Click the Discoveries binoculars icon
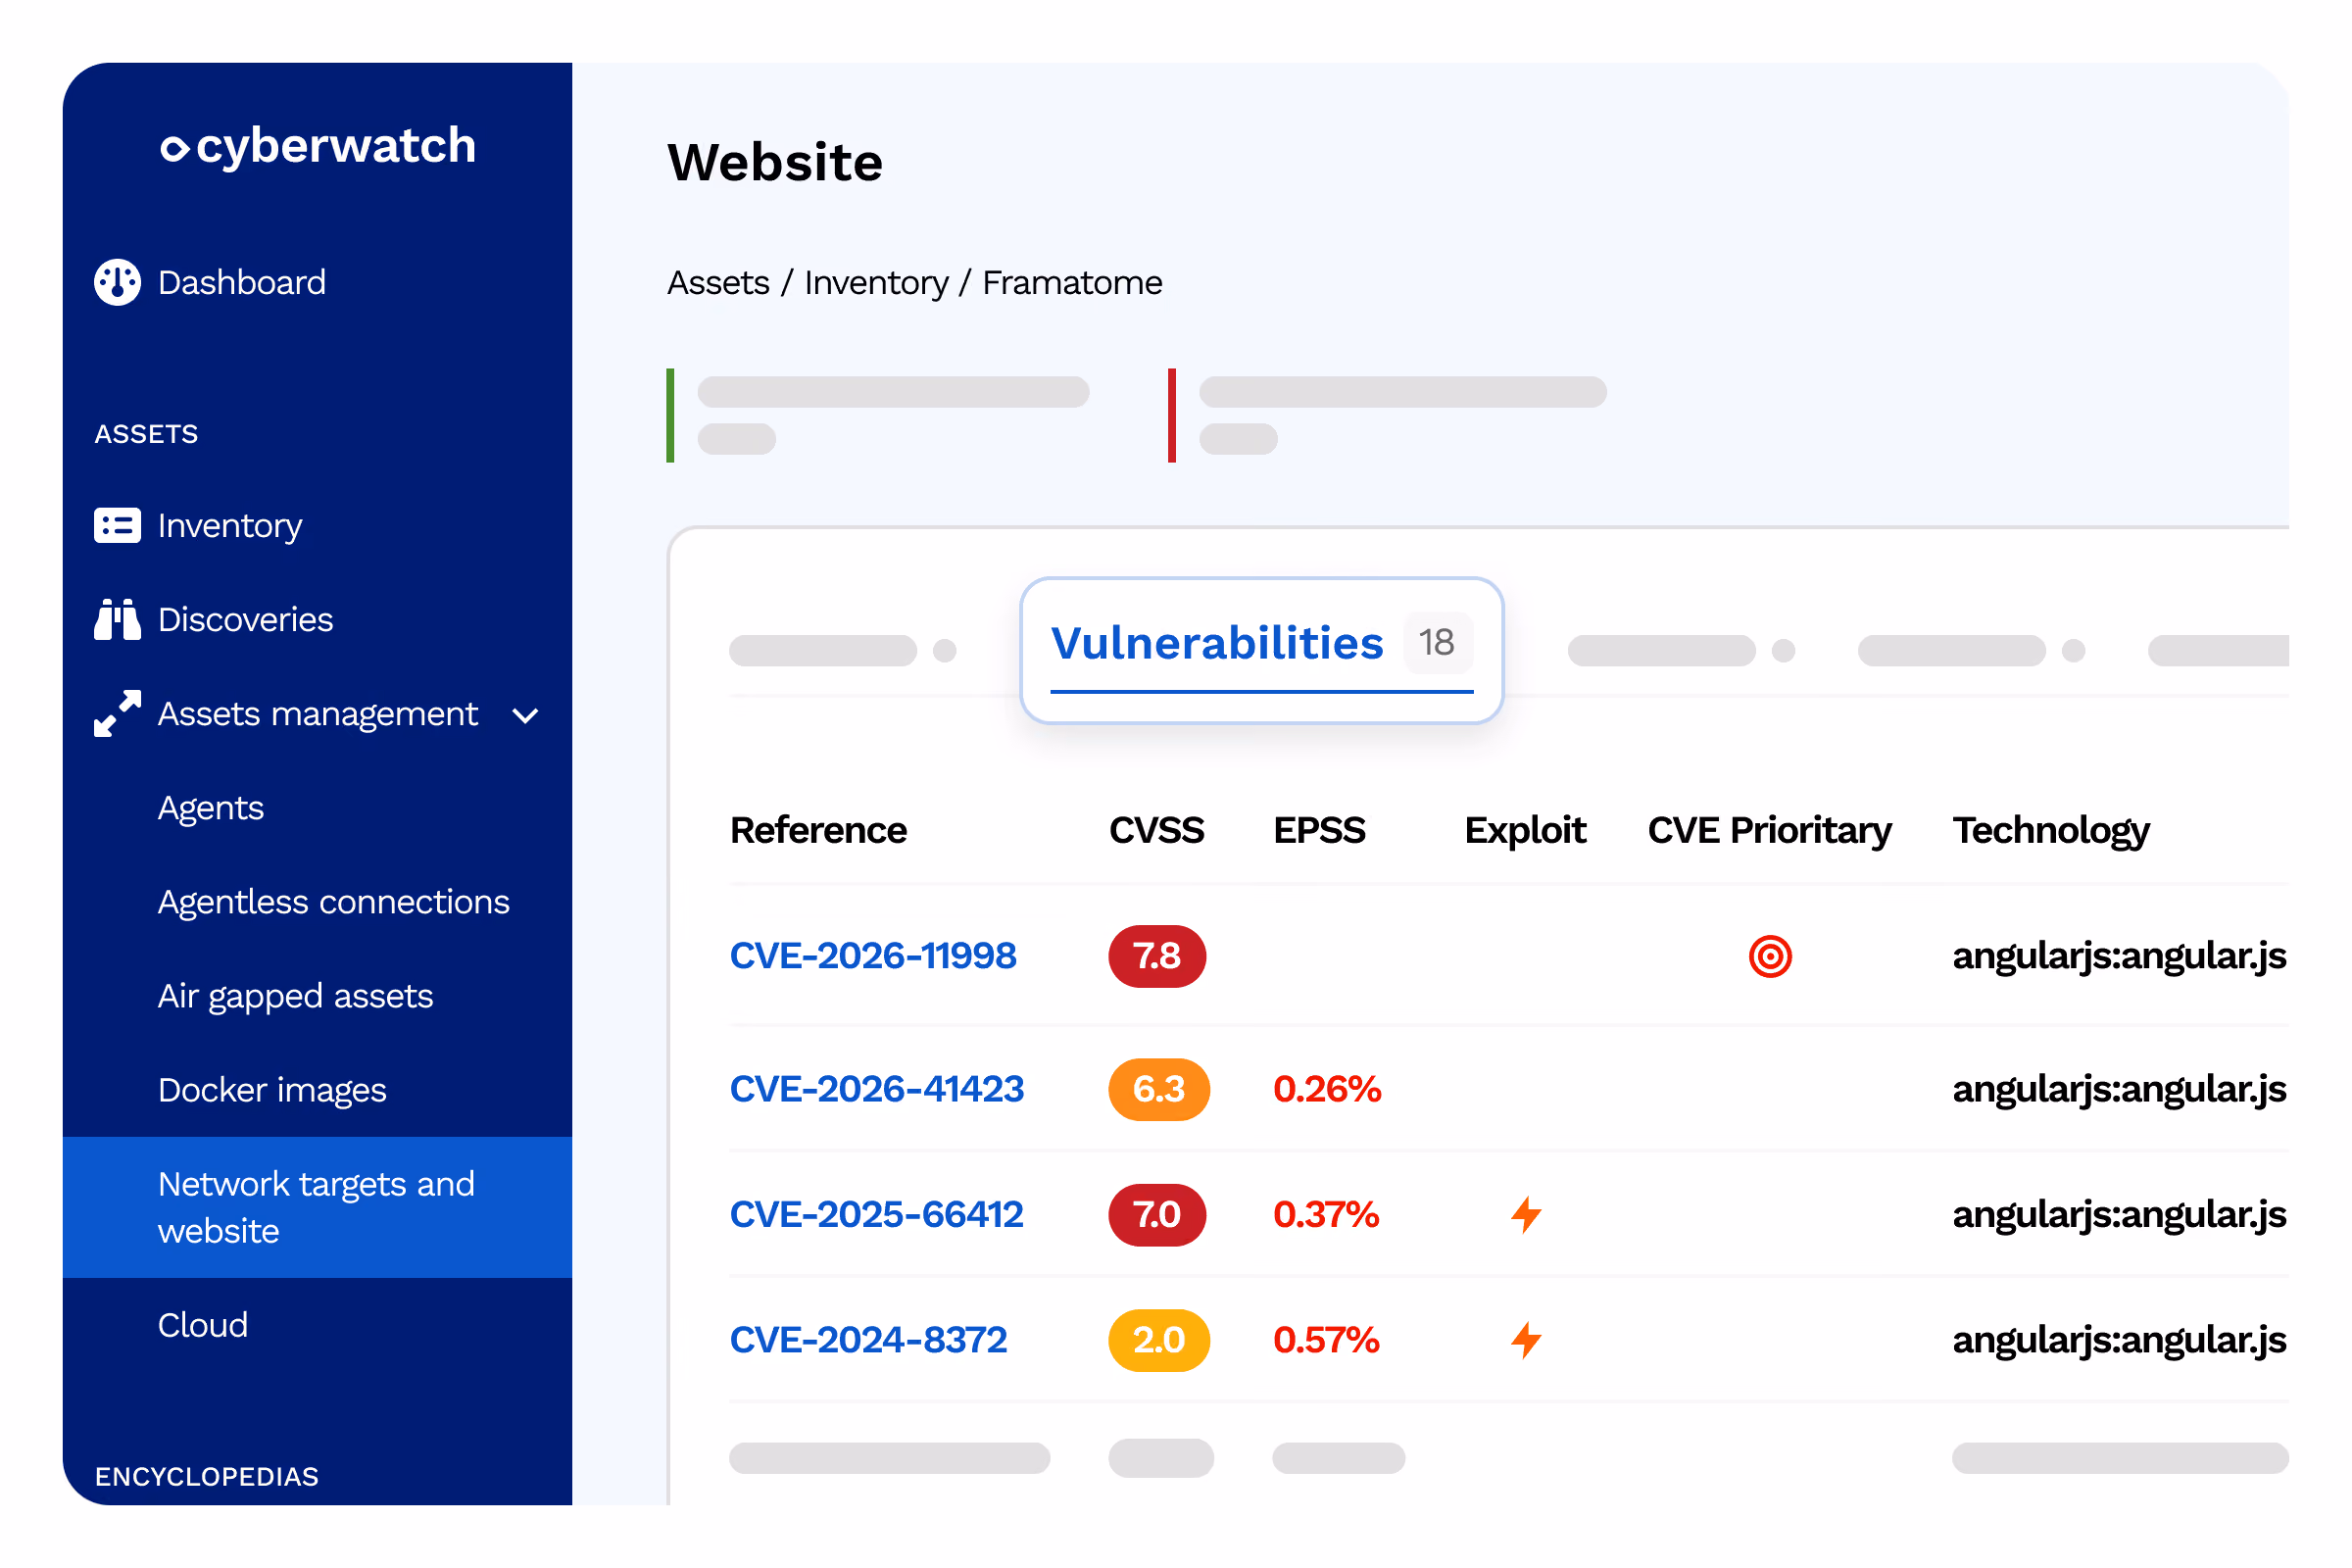Screen dimensions: 2352x1568 click(x=118, y=619)
